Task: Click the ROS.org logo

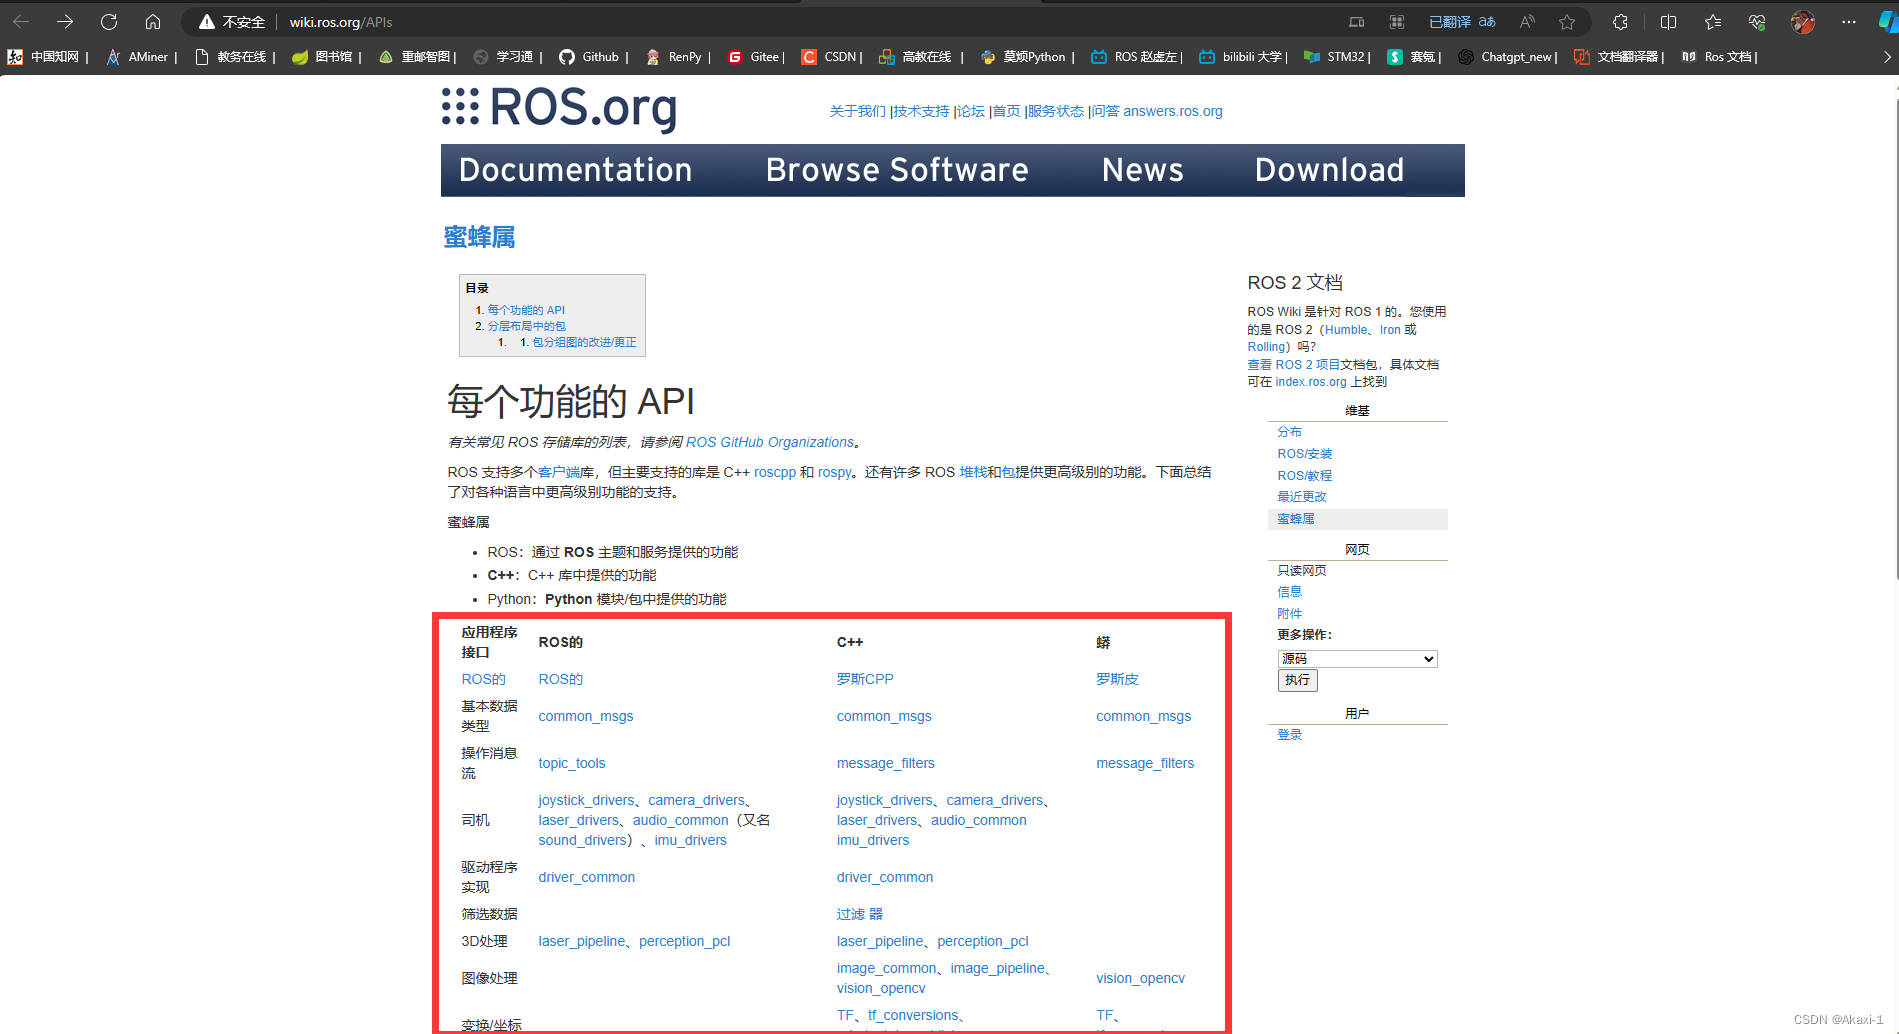Action: 558,109
